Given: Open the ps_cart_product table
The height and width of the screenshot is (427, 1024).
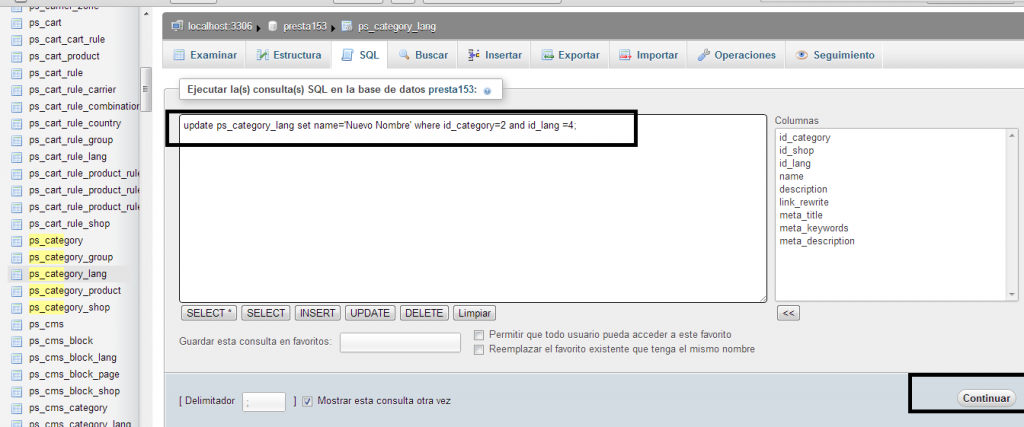Looking at the screenshot, I should [x=64, y=56].
